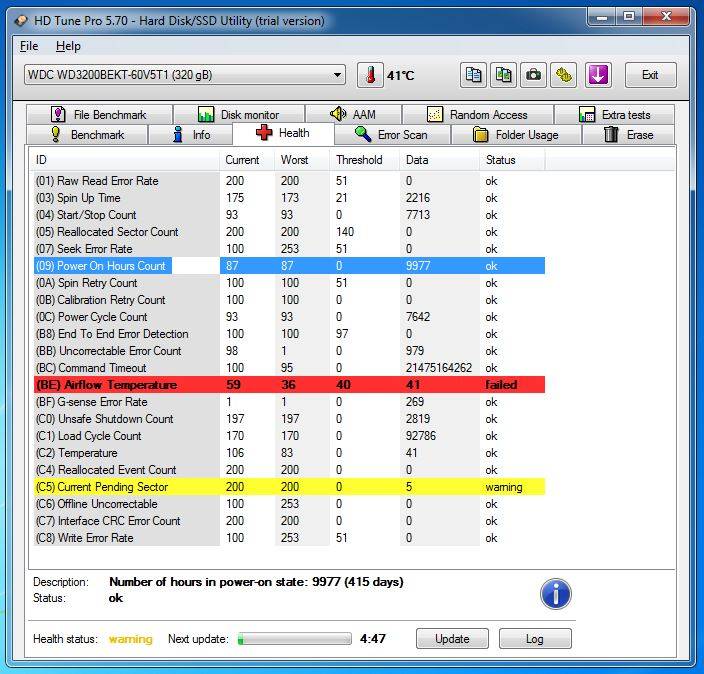Click the Erase trash can icon
This screenshot has width=704, height=674.
[x=611, y=134]
